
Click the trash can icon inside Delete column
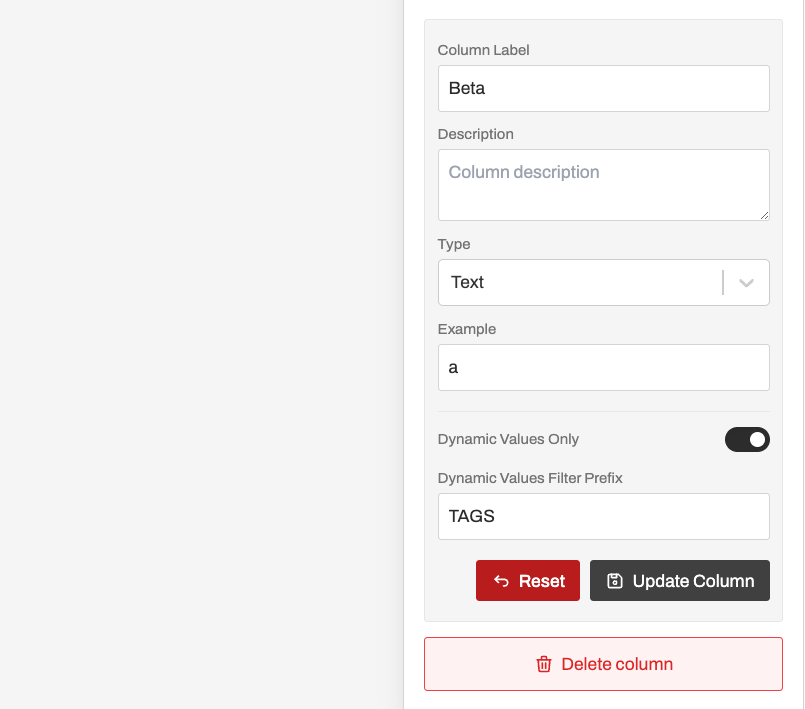point(544,664)
